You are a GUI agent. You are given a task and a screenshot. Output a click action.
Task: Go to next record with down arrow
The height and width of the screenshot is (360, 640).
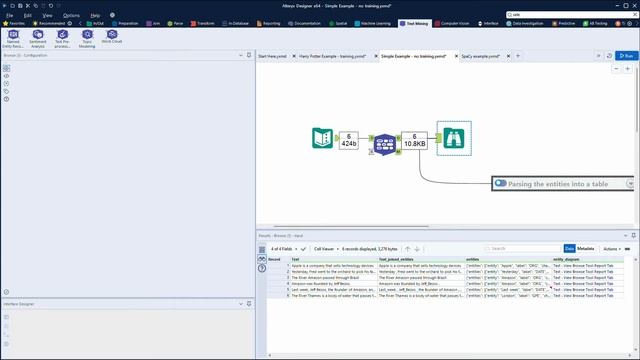pyautogui.click(x=417, y=249)
